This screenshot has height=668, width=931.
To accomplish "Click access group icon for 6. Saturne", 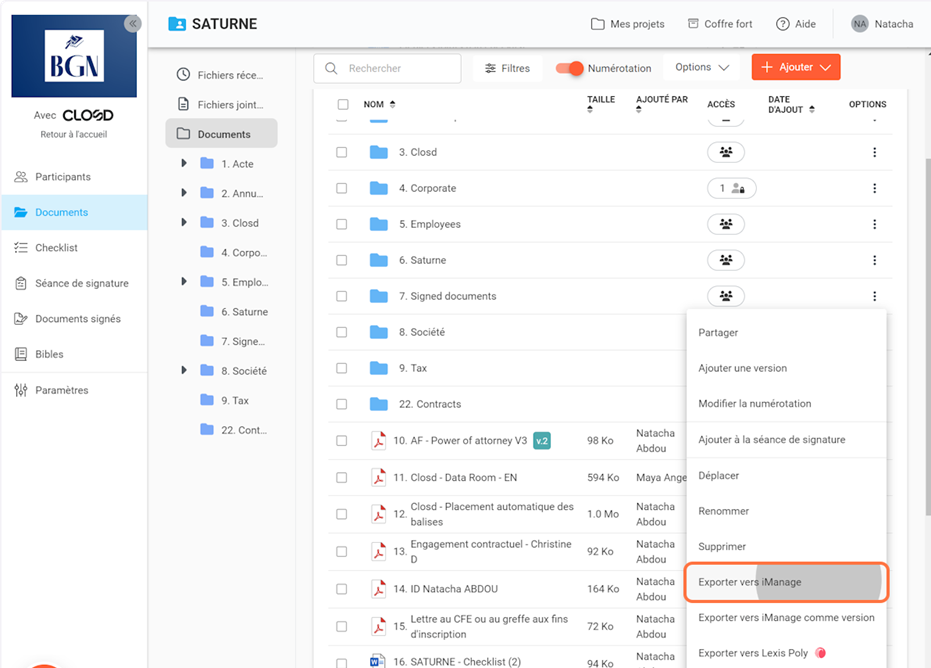I will [x=726, y=260].
